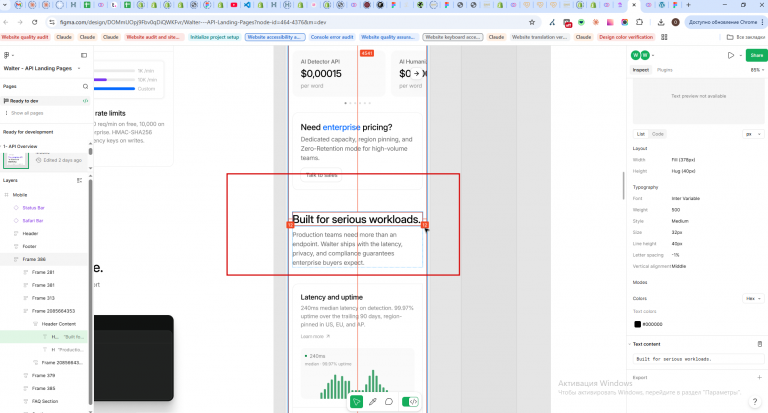Image resolution: width=768 pixels, height=413 pixels.
Task: Start prototype presentation with play icon
Action: [730, 55]
